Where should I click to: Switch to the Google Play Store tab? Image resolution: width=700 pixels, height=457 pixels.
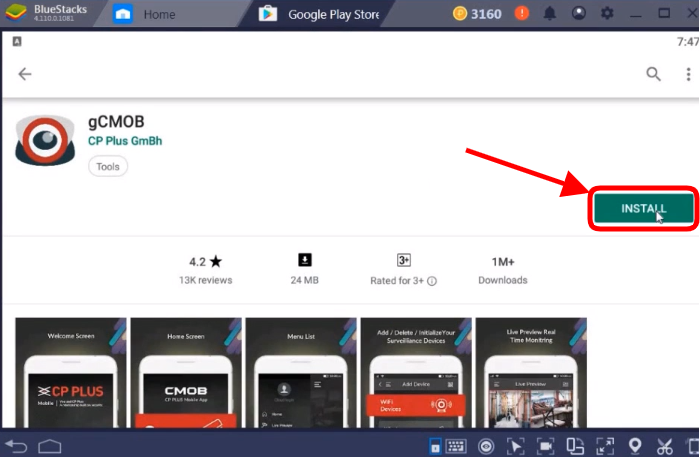[x=321, y=14]
